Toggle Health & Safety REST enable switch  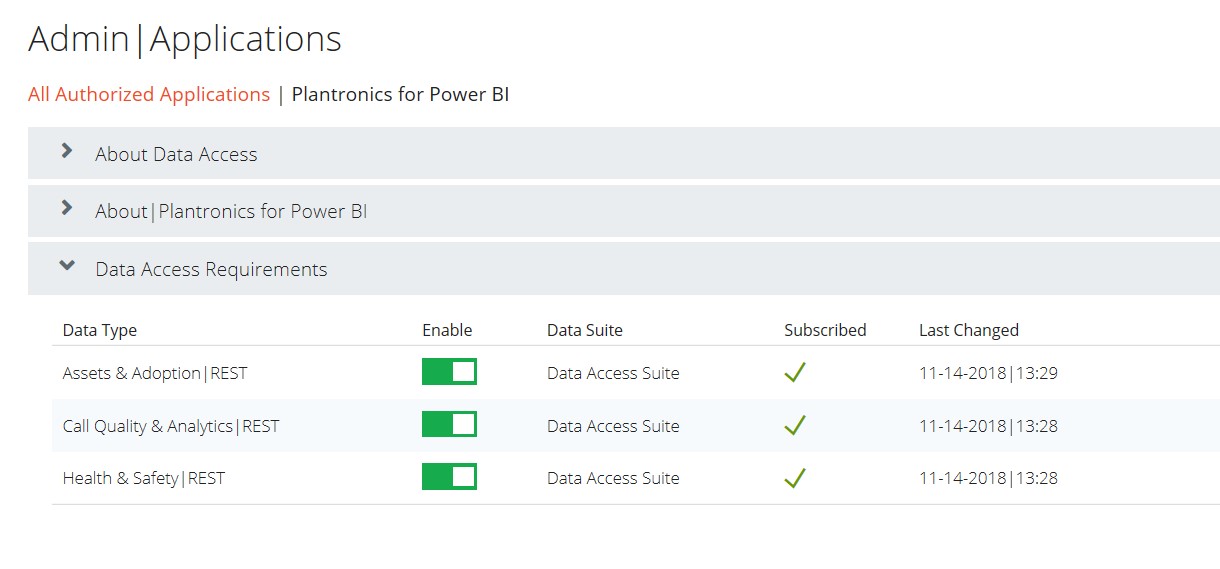click(449, 477)
